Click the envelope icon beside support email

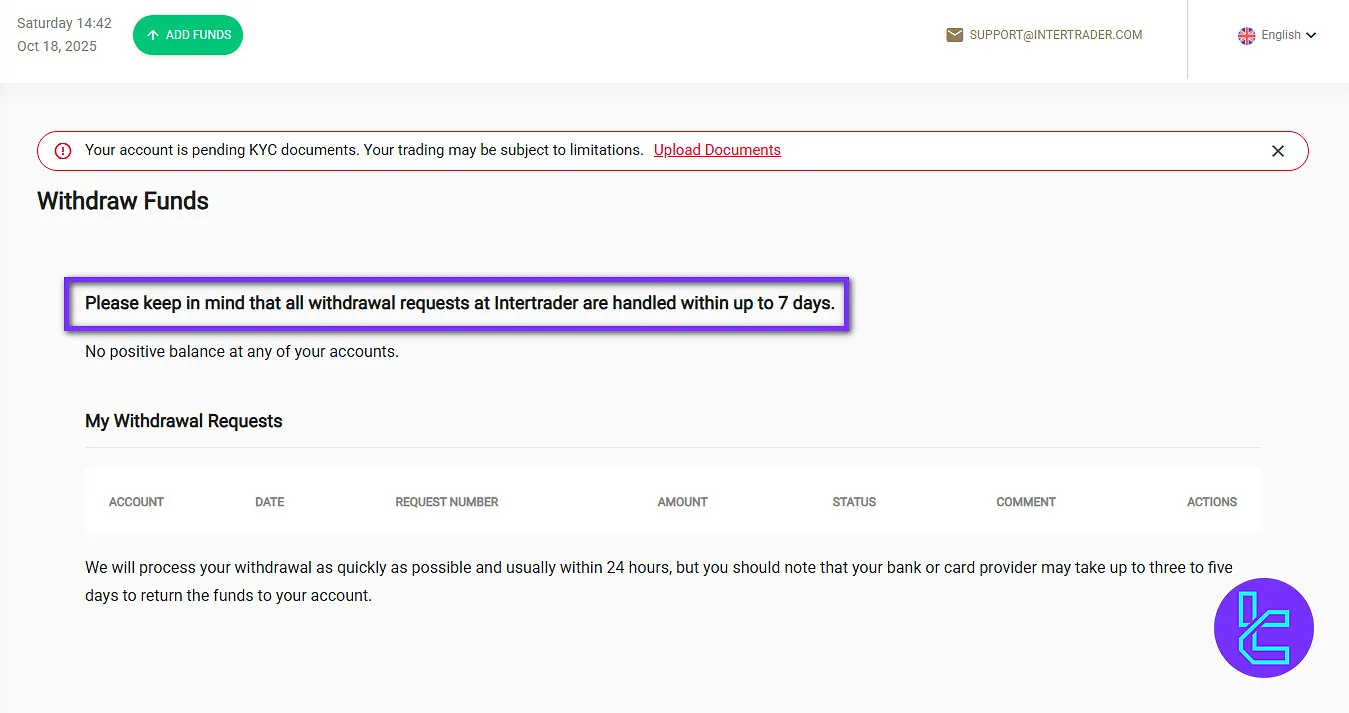click(954, 35)
